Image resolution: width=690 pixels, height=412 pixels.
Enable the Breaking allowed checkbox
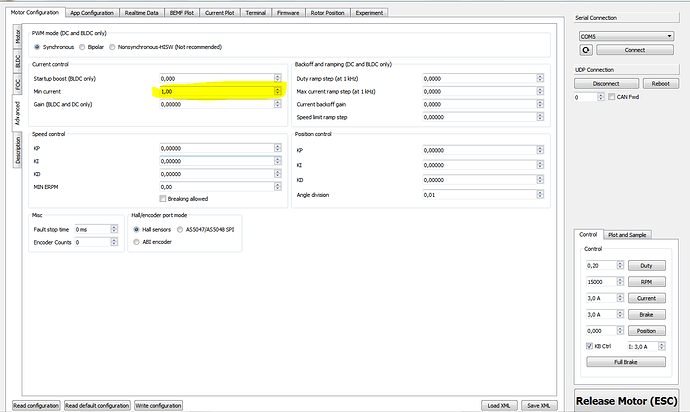coord(163,198)
